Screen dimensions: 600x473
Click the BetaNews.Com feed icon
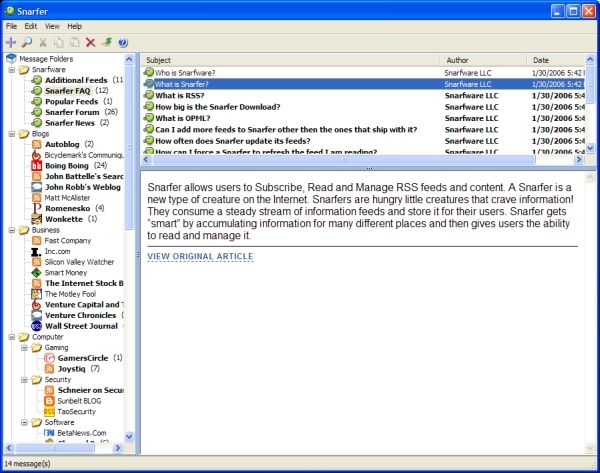point(49,433)
